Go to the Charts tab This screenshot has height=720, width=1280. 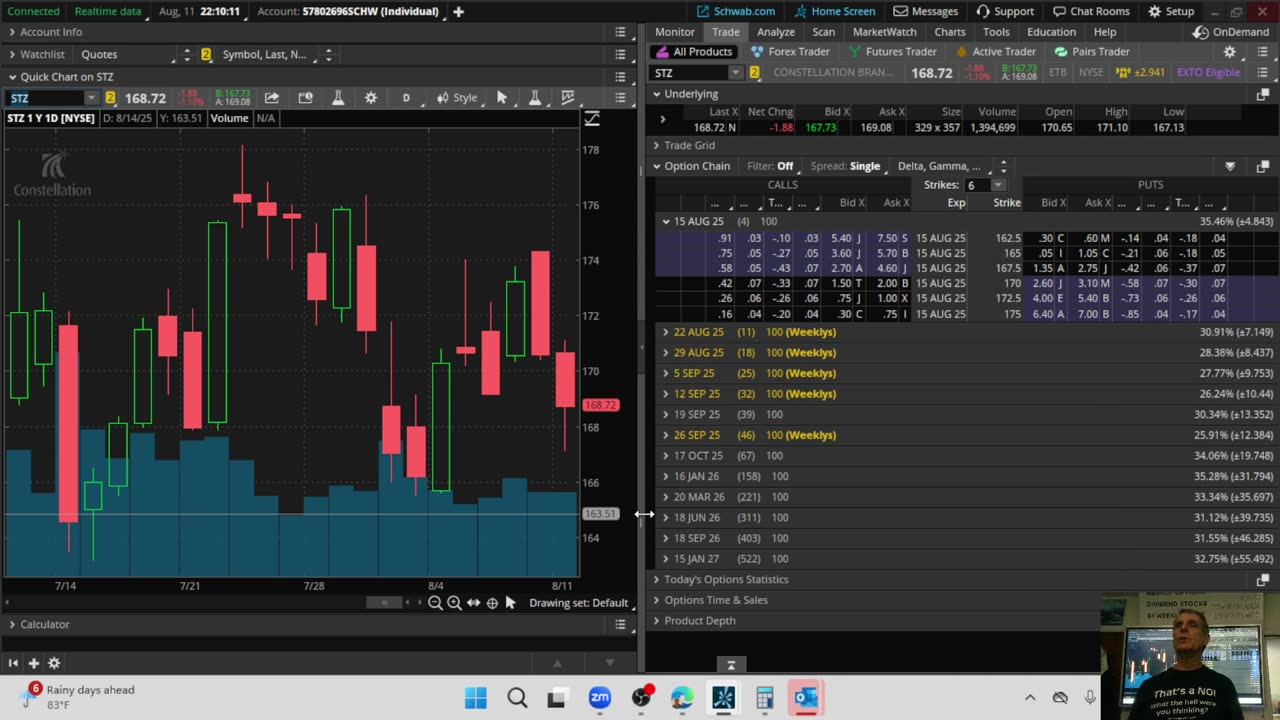[950, 32]
